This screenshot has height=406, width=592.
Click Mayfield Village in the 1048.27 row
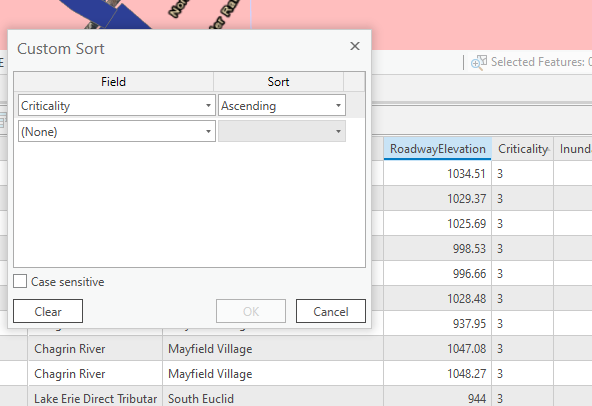273,374
